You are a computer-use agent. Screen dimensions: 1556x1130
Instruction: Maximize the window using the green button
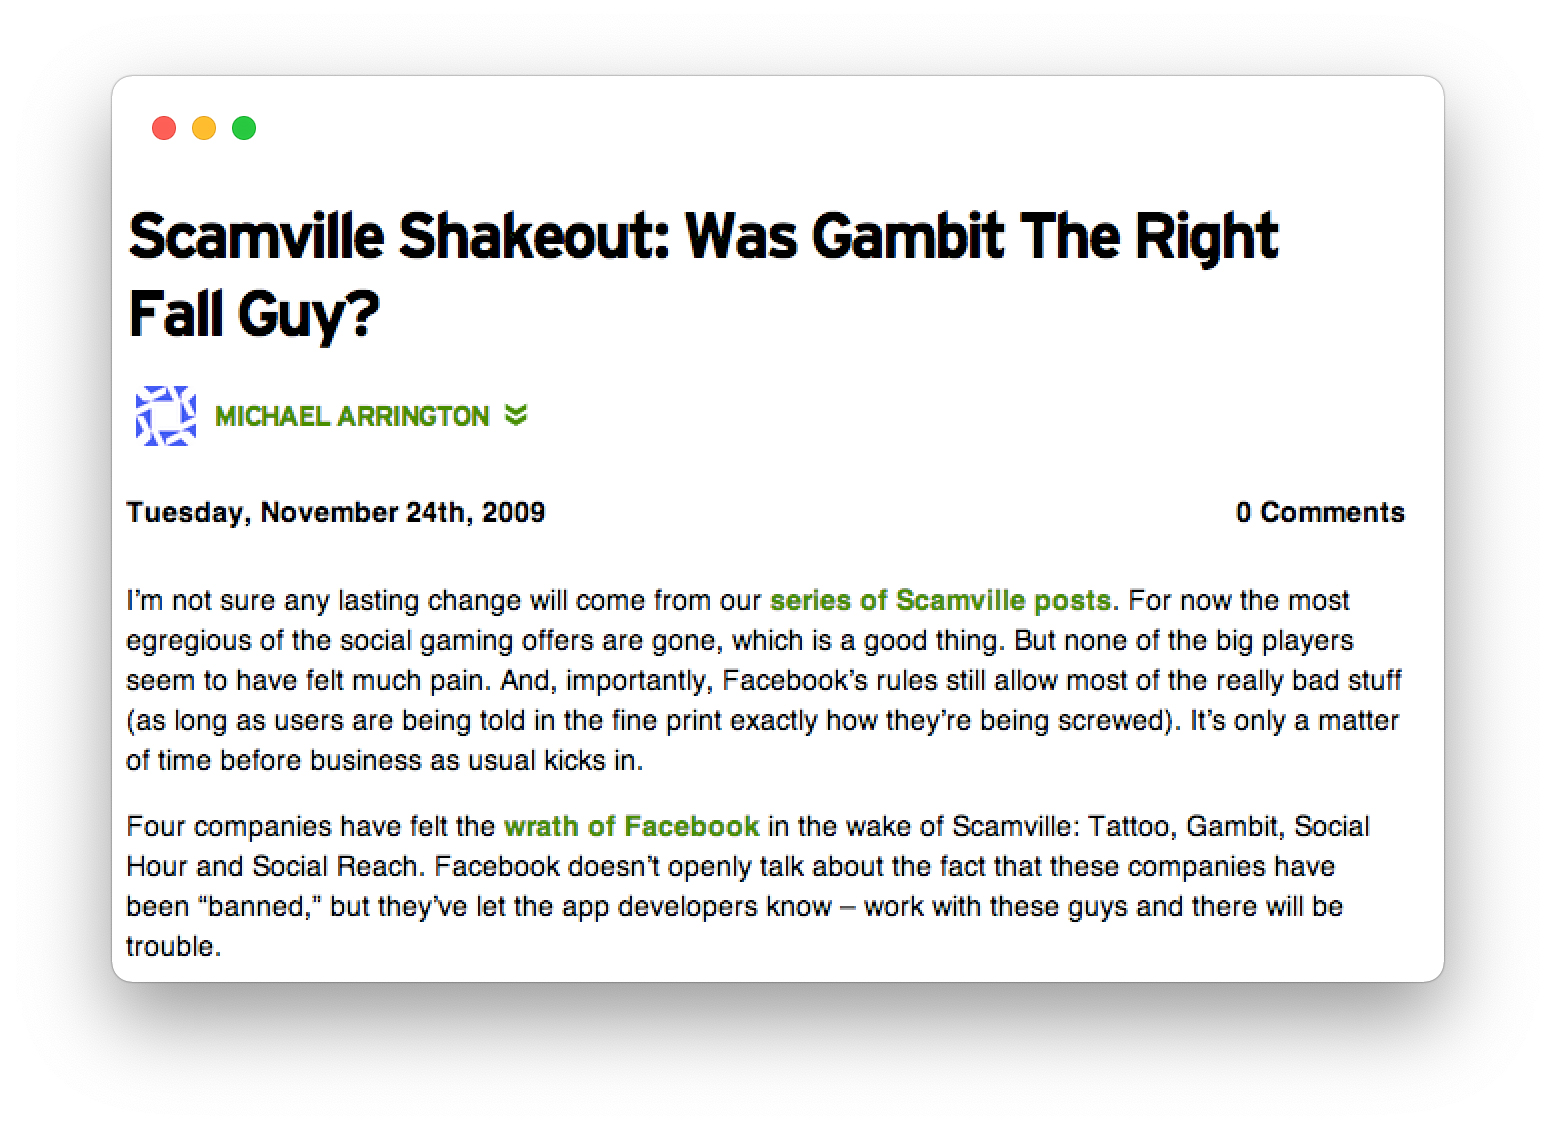244,128
